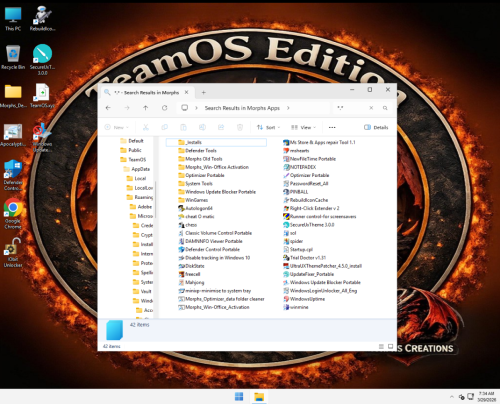The image size is (500, 404).
Task: Select the PINBALL game entry
Action: [x=296, y=192]
